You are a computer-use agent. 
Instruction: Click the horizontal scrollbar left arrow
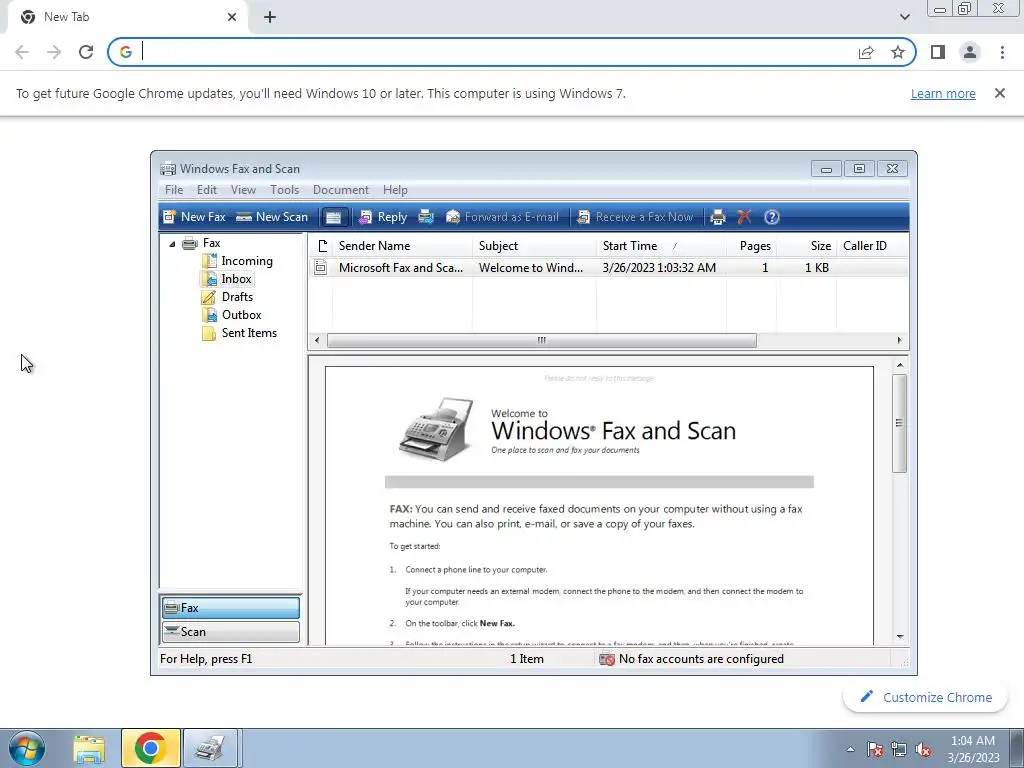317,340
